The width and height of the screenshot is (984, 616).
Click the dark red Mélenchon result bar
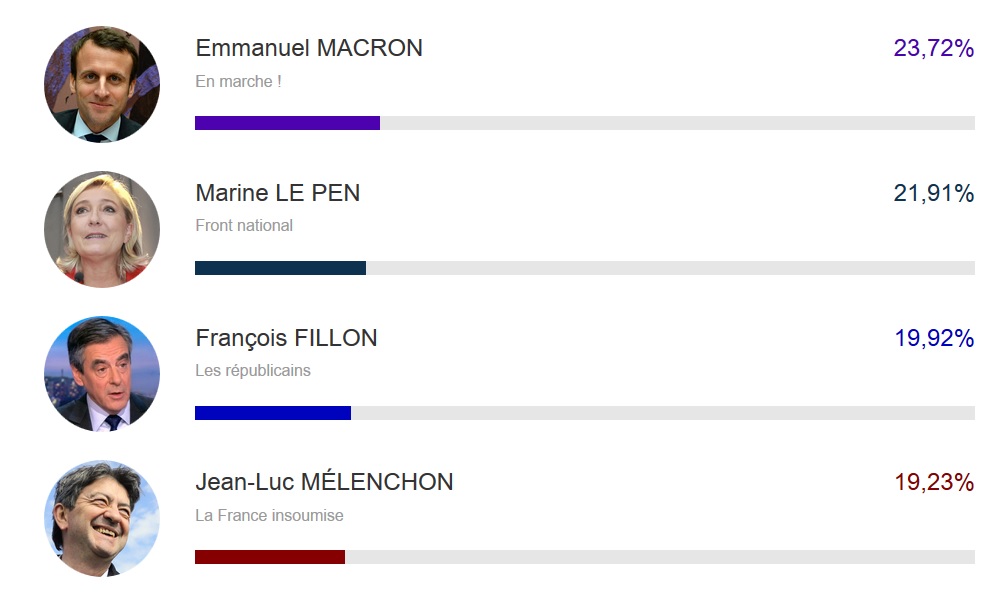tap(270, 557)
